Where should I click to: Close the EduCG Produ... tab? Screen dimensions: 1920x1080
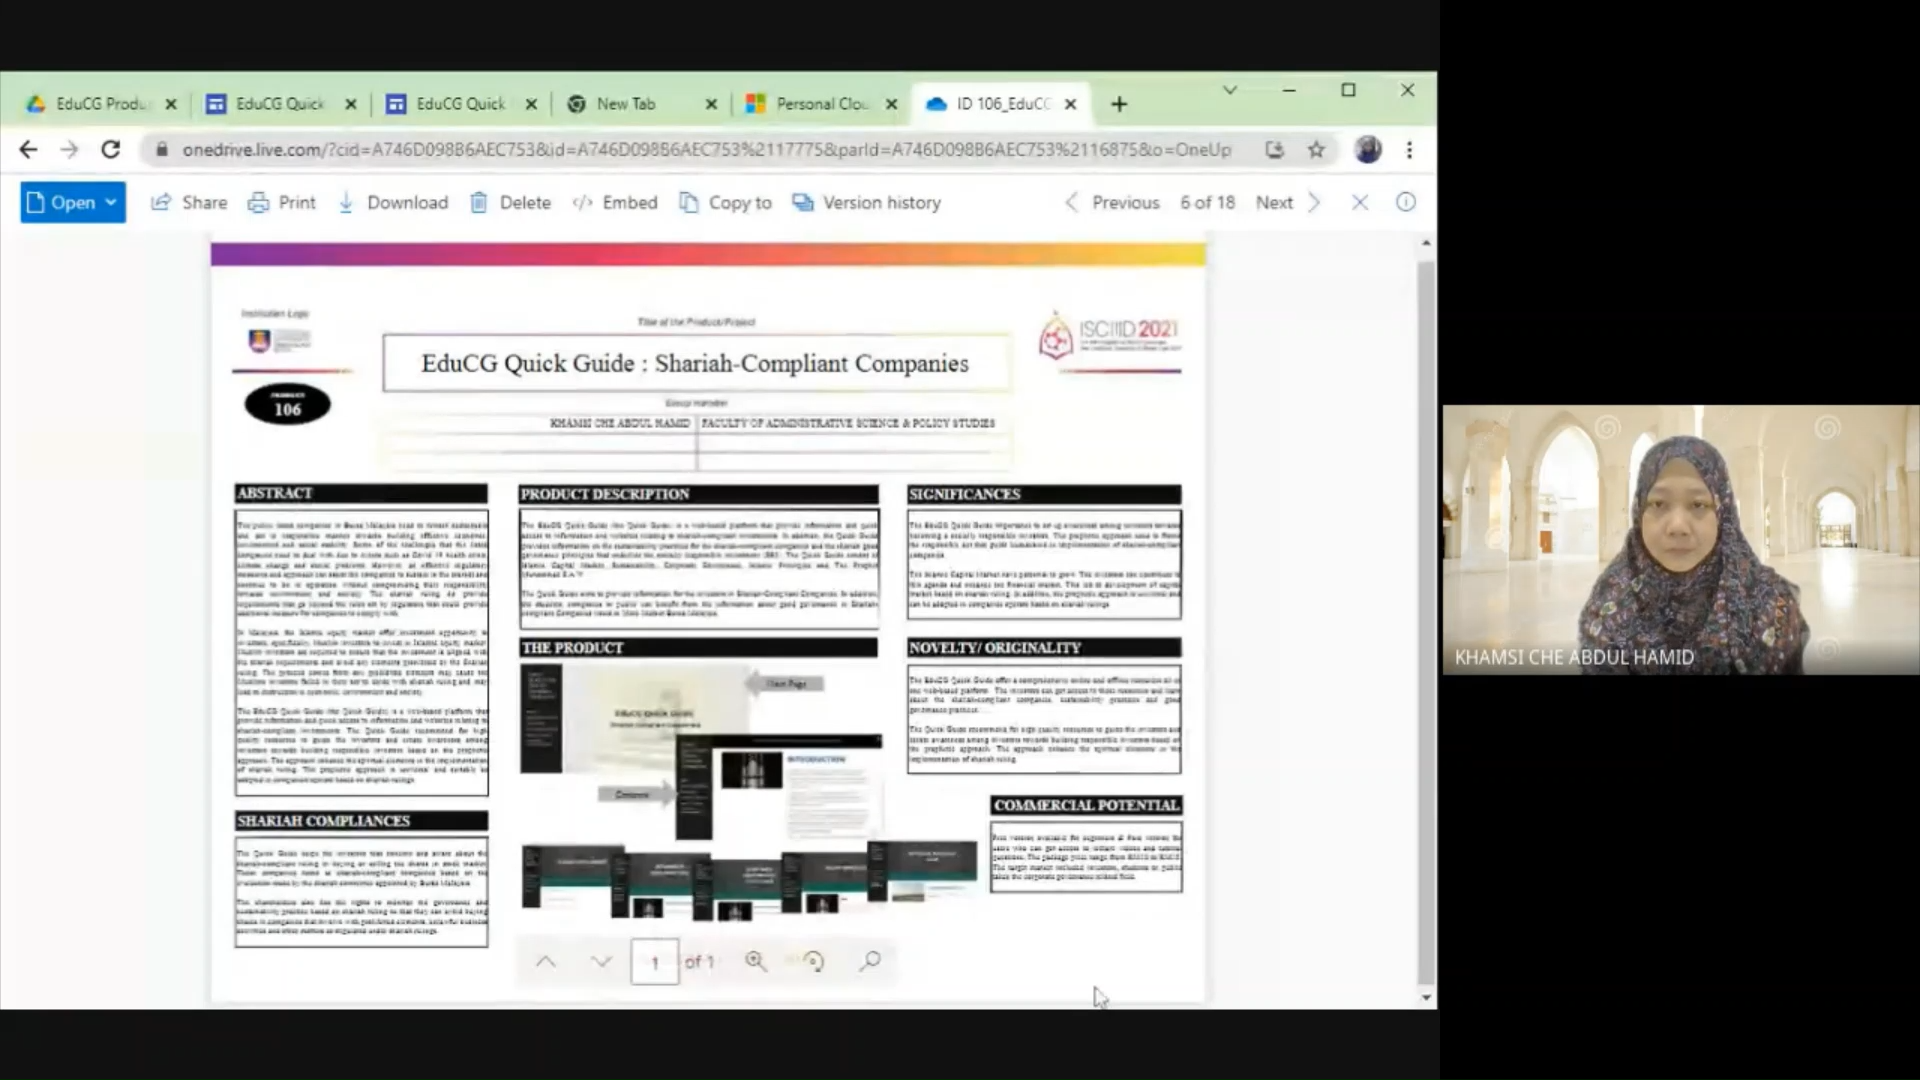click(171, 103)
